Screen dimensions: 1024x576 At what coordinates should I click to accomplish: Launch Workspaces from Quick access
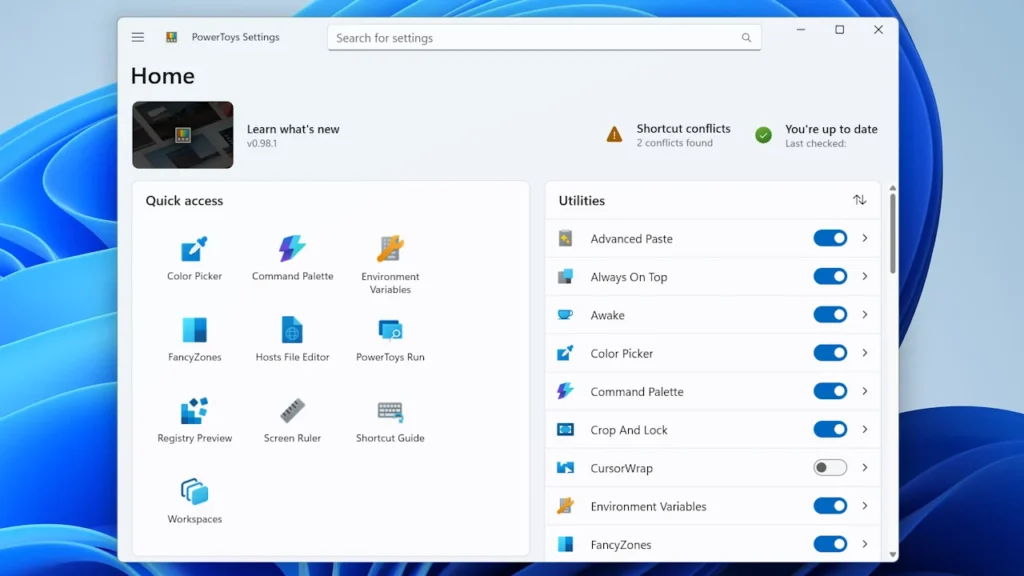[x=194, y=502]
